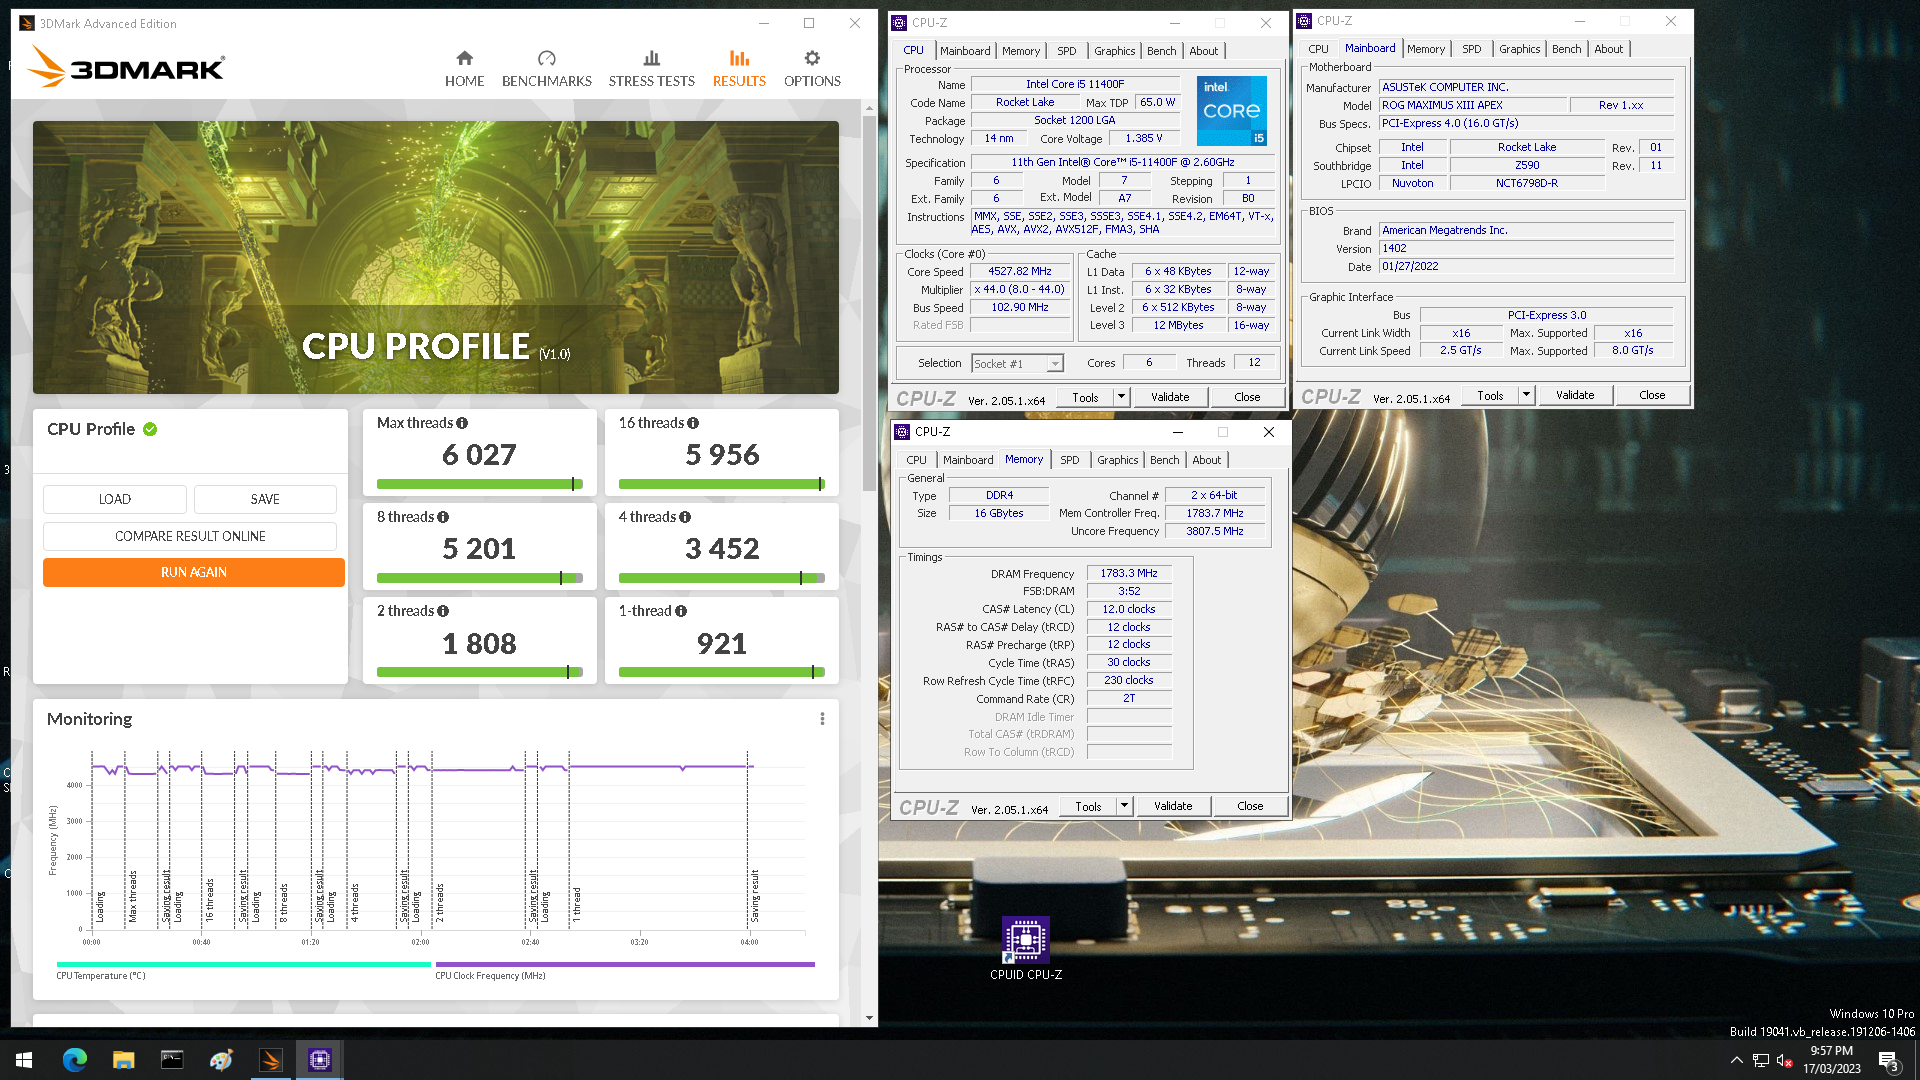Show info for 1-thread score

coord(681,611)
